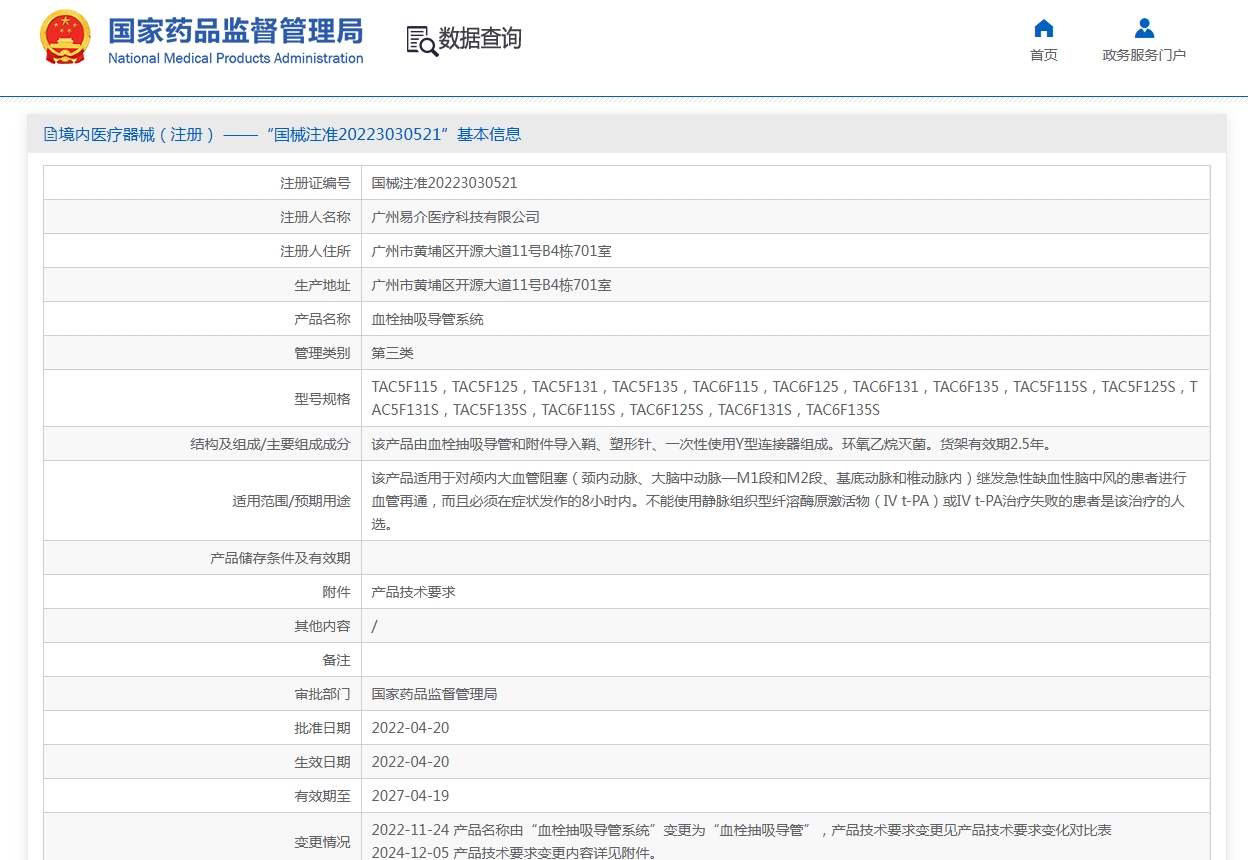Click the 数据查询 heading text
This screenshot has width=1248, height=860.
(x=480, y=39)
